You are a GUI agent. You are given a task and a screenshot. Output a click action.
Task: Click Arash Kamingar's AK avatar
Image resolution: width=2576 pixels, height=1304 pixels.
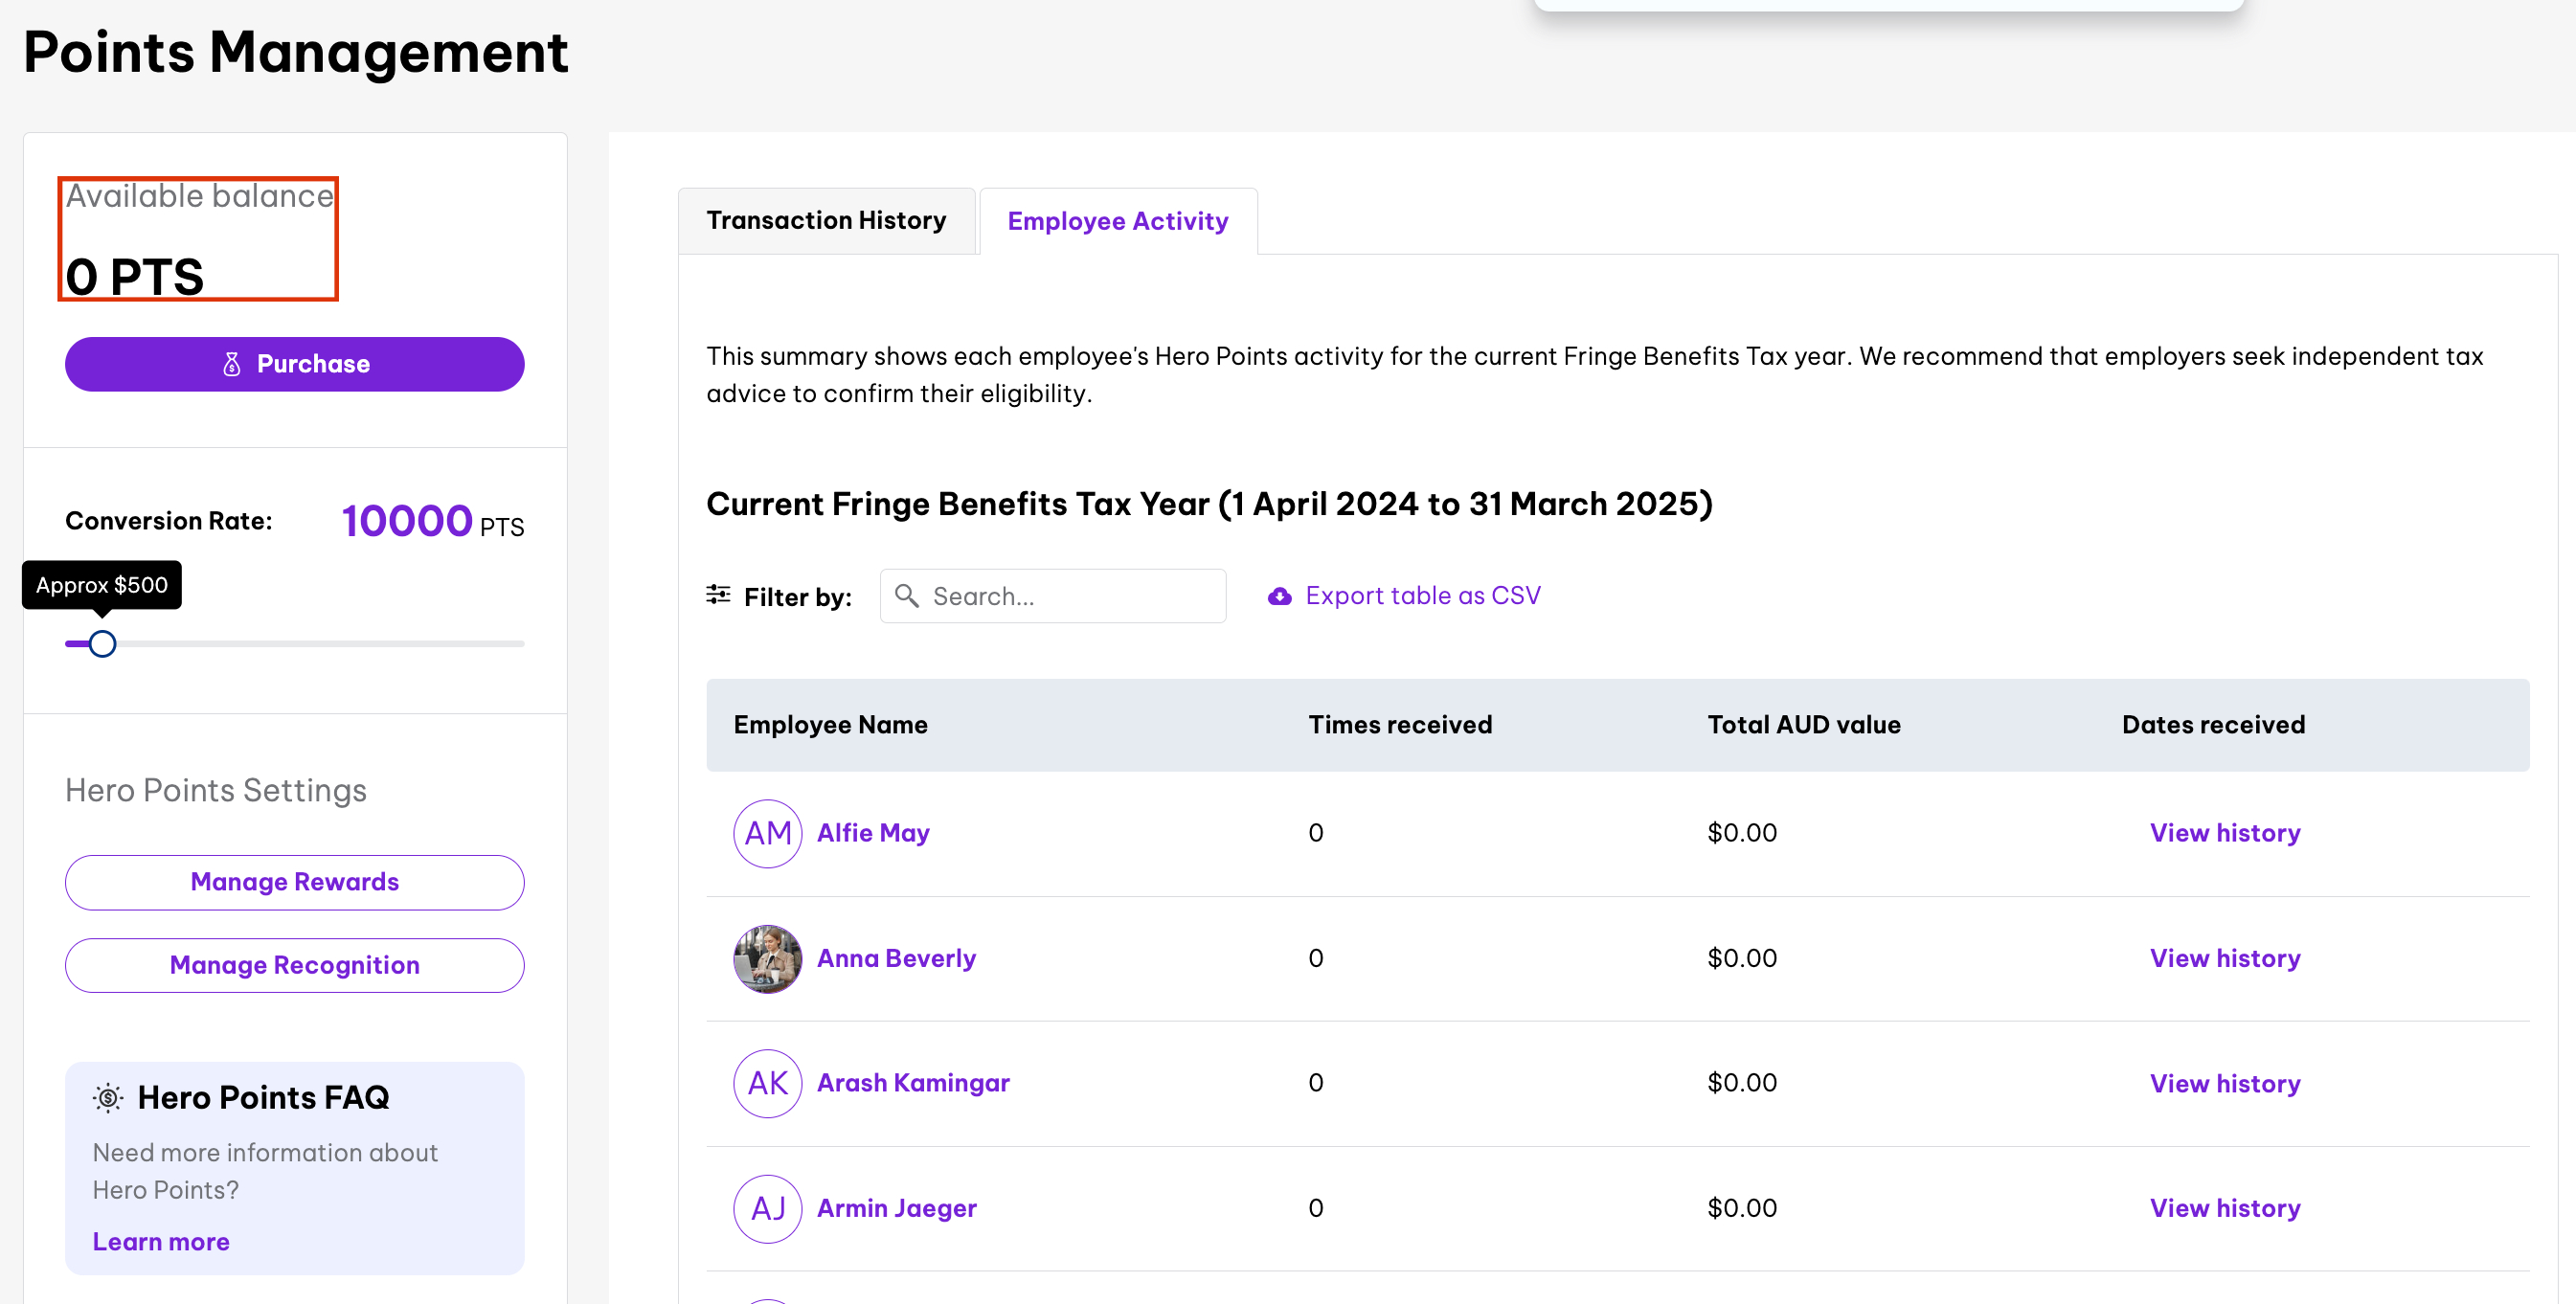click(767, 1083)
